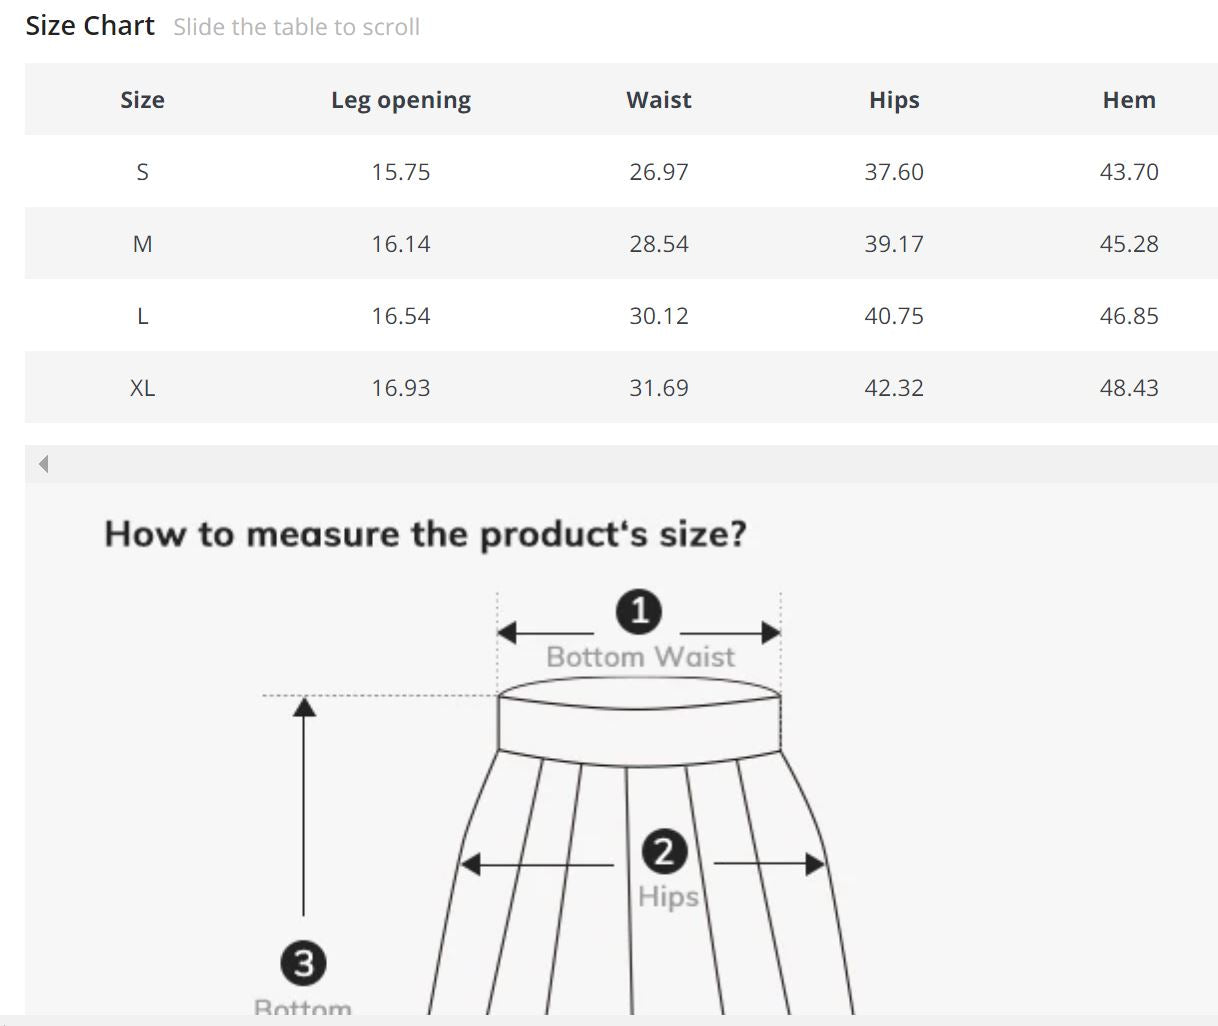This screenshot has height=1026, width=1218.
Task: Select the Leg opening column header
Action: click(x=401, y=100)
